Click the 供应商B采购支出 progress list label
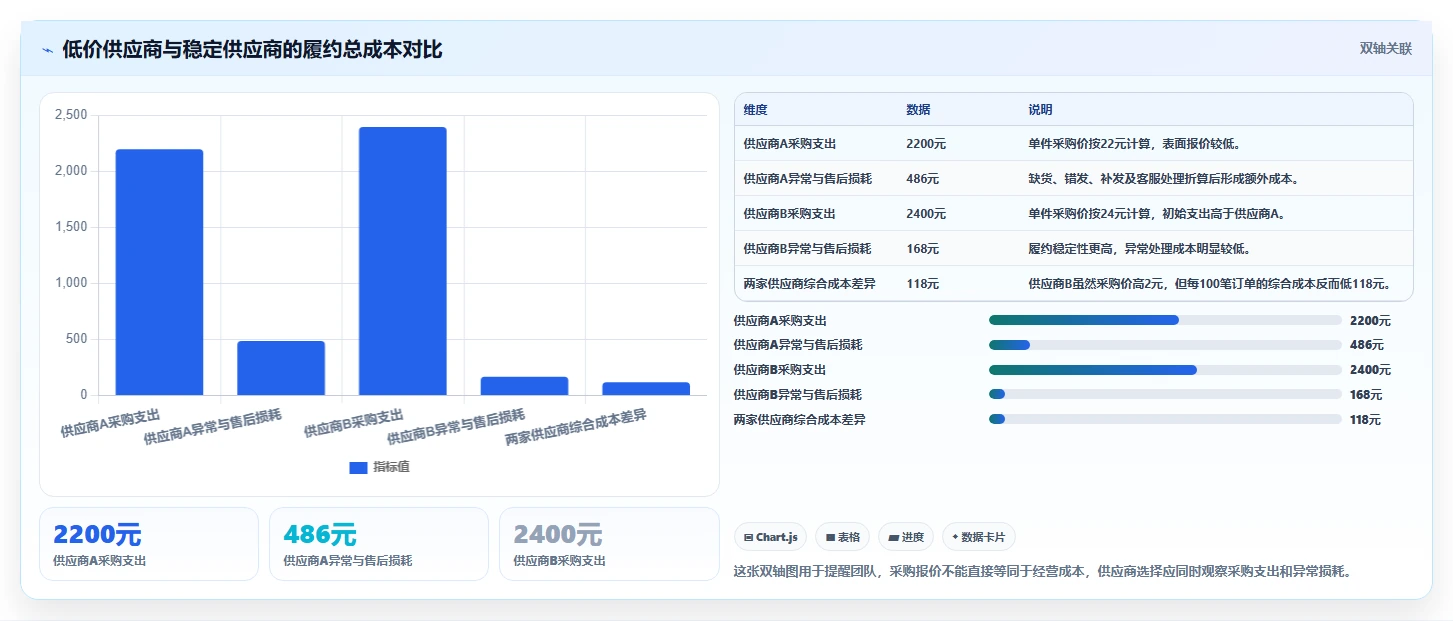This screenshot has width=1453, height=621. coord(780,370)
